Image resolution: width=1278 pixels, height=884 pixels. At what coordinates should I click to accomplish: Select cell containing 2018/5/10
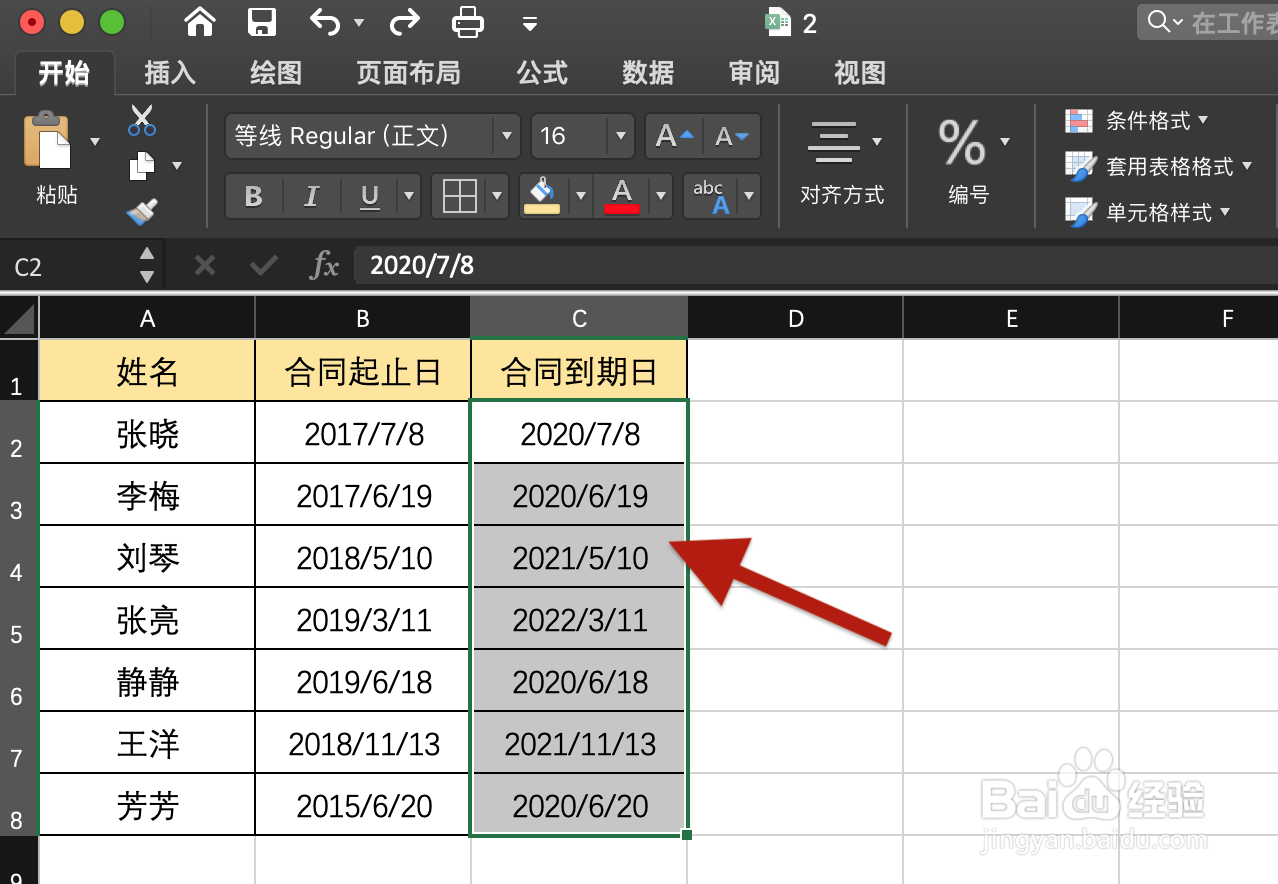coord(363,558)
